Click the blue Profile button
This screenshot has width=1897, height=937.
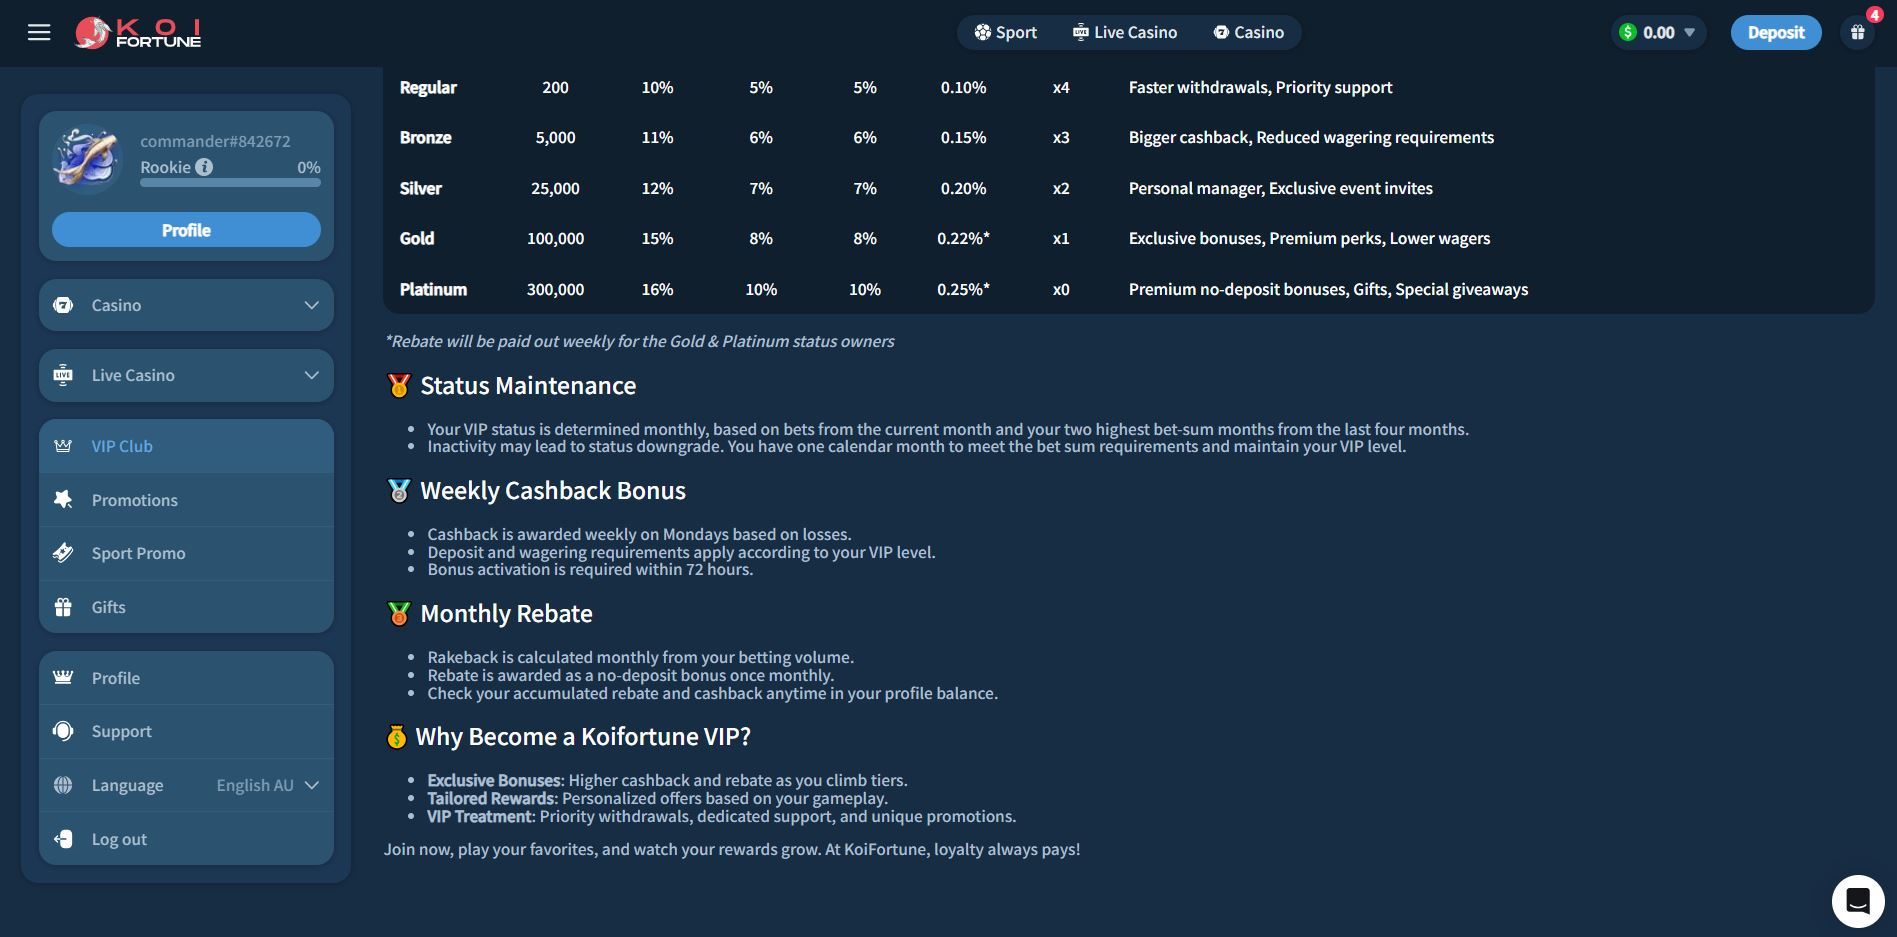[186, 230]
